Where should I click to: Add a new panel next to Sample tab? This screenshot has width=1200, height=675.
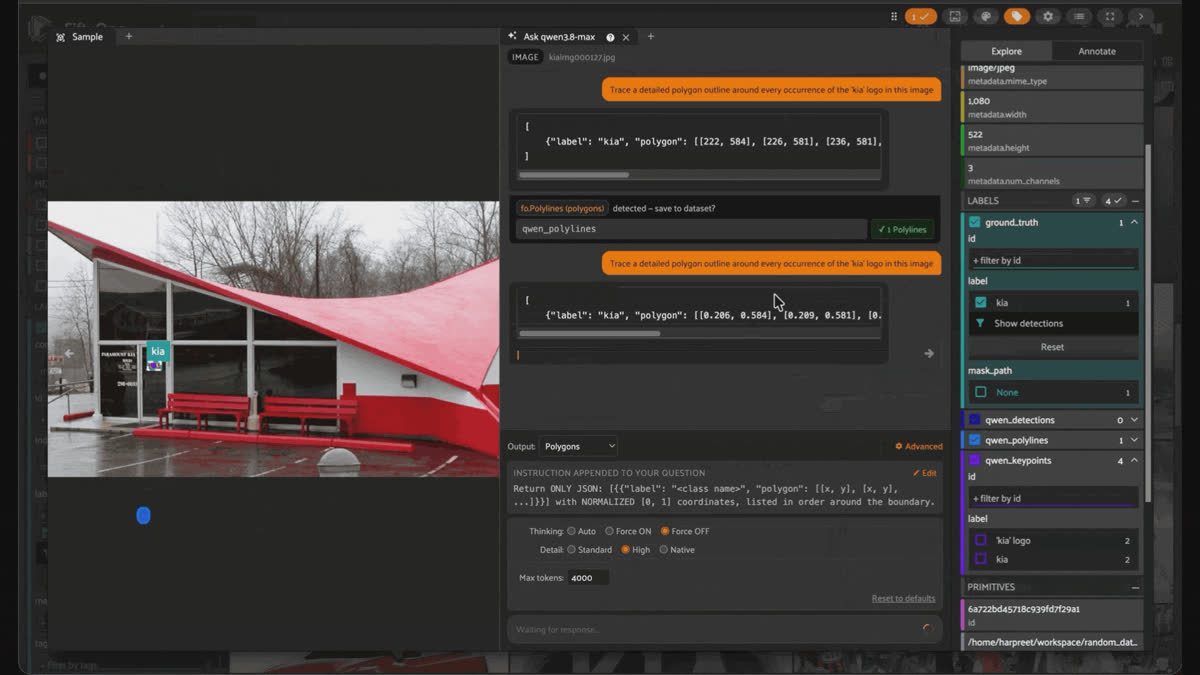pos(128,36)
